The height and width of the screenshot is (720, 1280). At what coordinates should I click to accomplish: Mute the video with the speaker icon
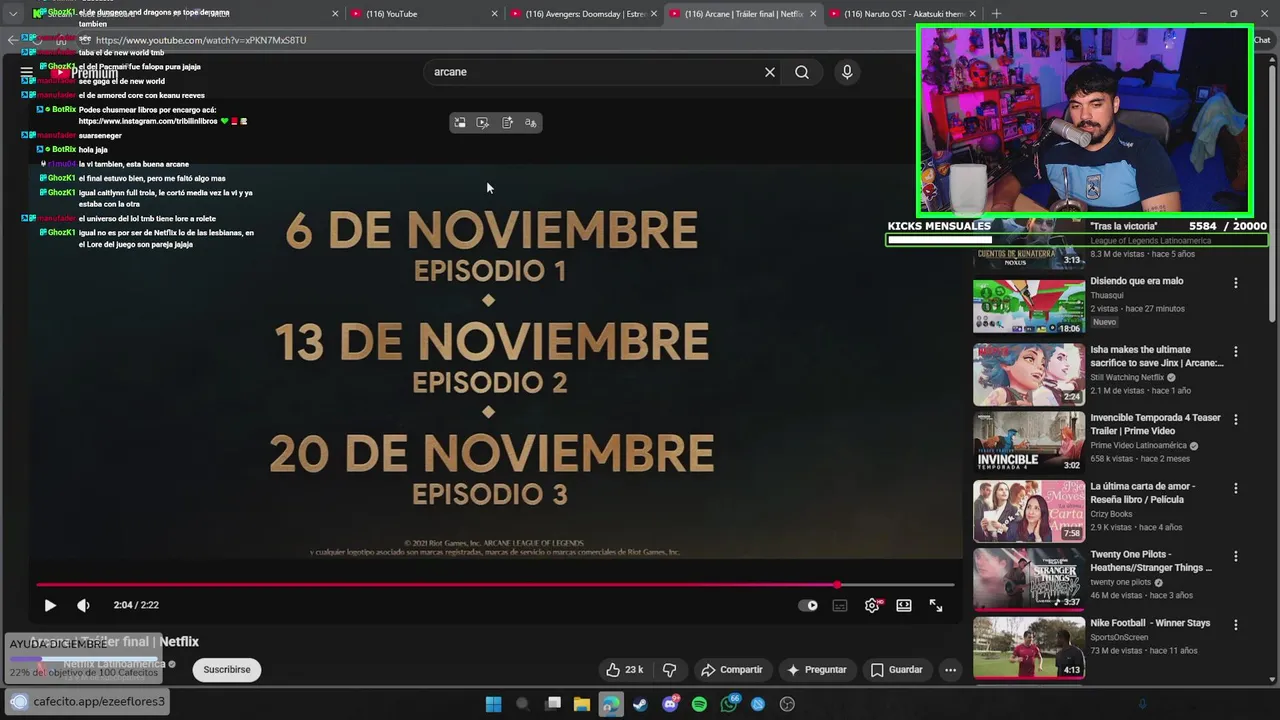pyautogui.click(x=83, y=605)
